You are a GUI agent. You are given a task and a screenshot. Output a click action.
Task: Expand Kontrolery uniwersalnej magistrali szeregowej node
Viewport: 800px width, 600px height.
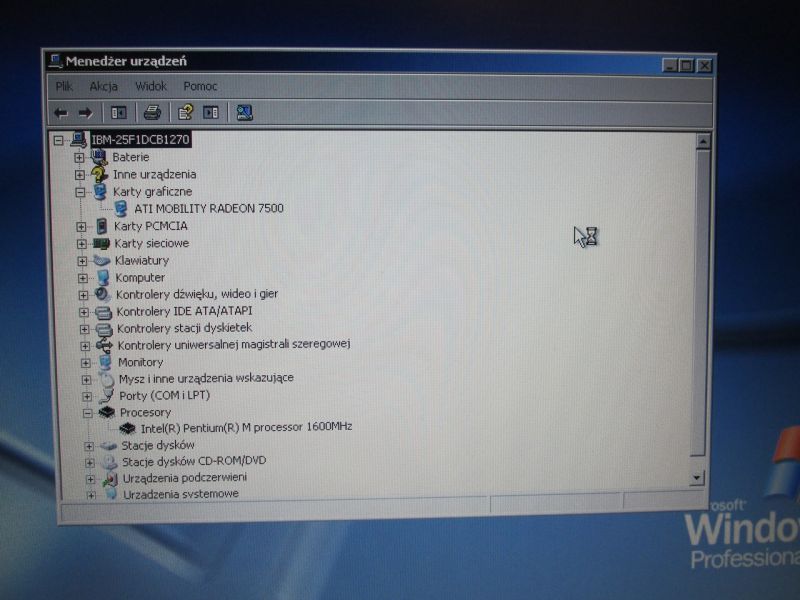(x=85, y=346)
